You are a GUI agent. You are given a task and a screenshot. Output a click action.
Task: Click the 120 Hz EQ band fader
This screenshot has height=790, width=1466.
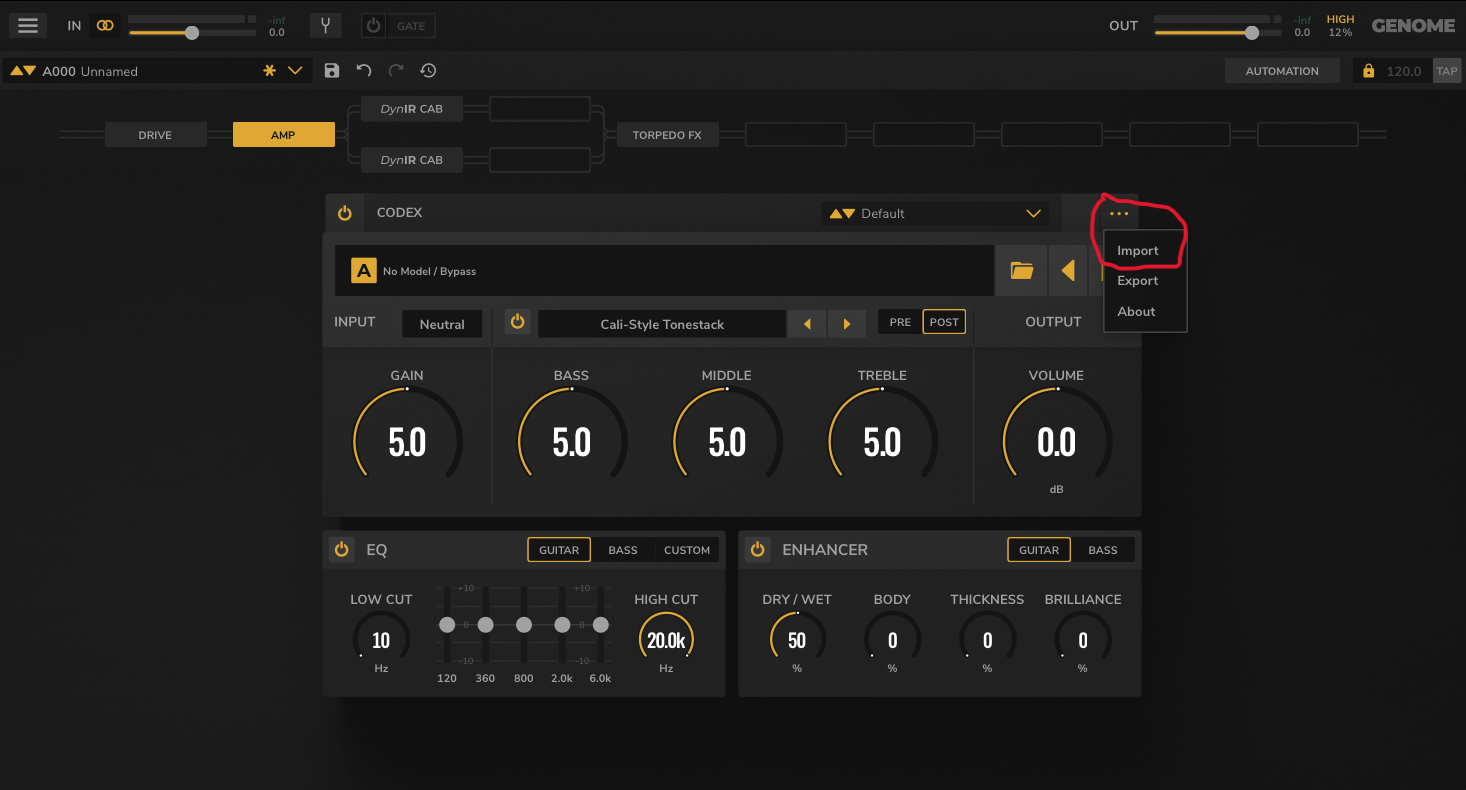click(447, 625)
